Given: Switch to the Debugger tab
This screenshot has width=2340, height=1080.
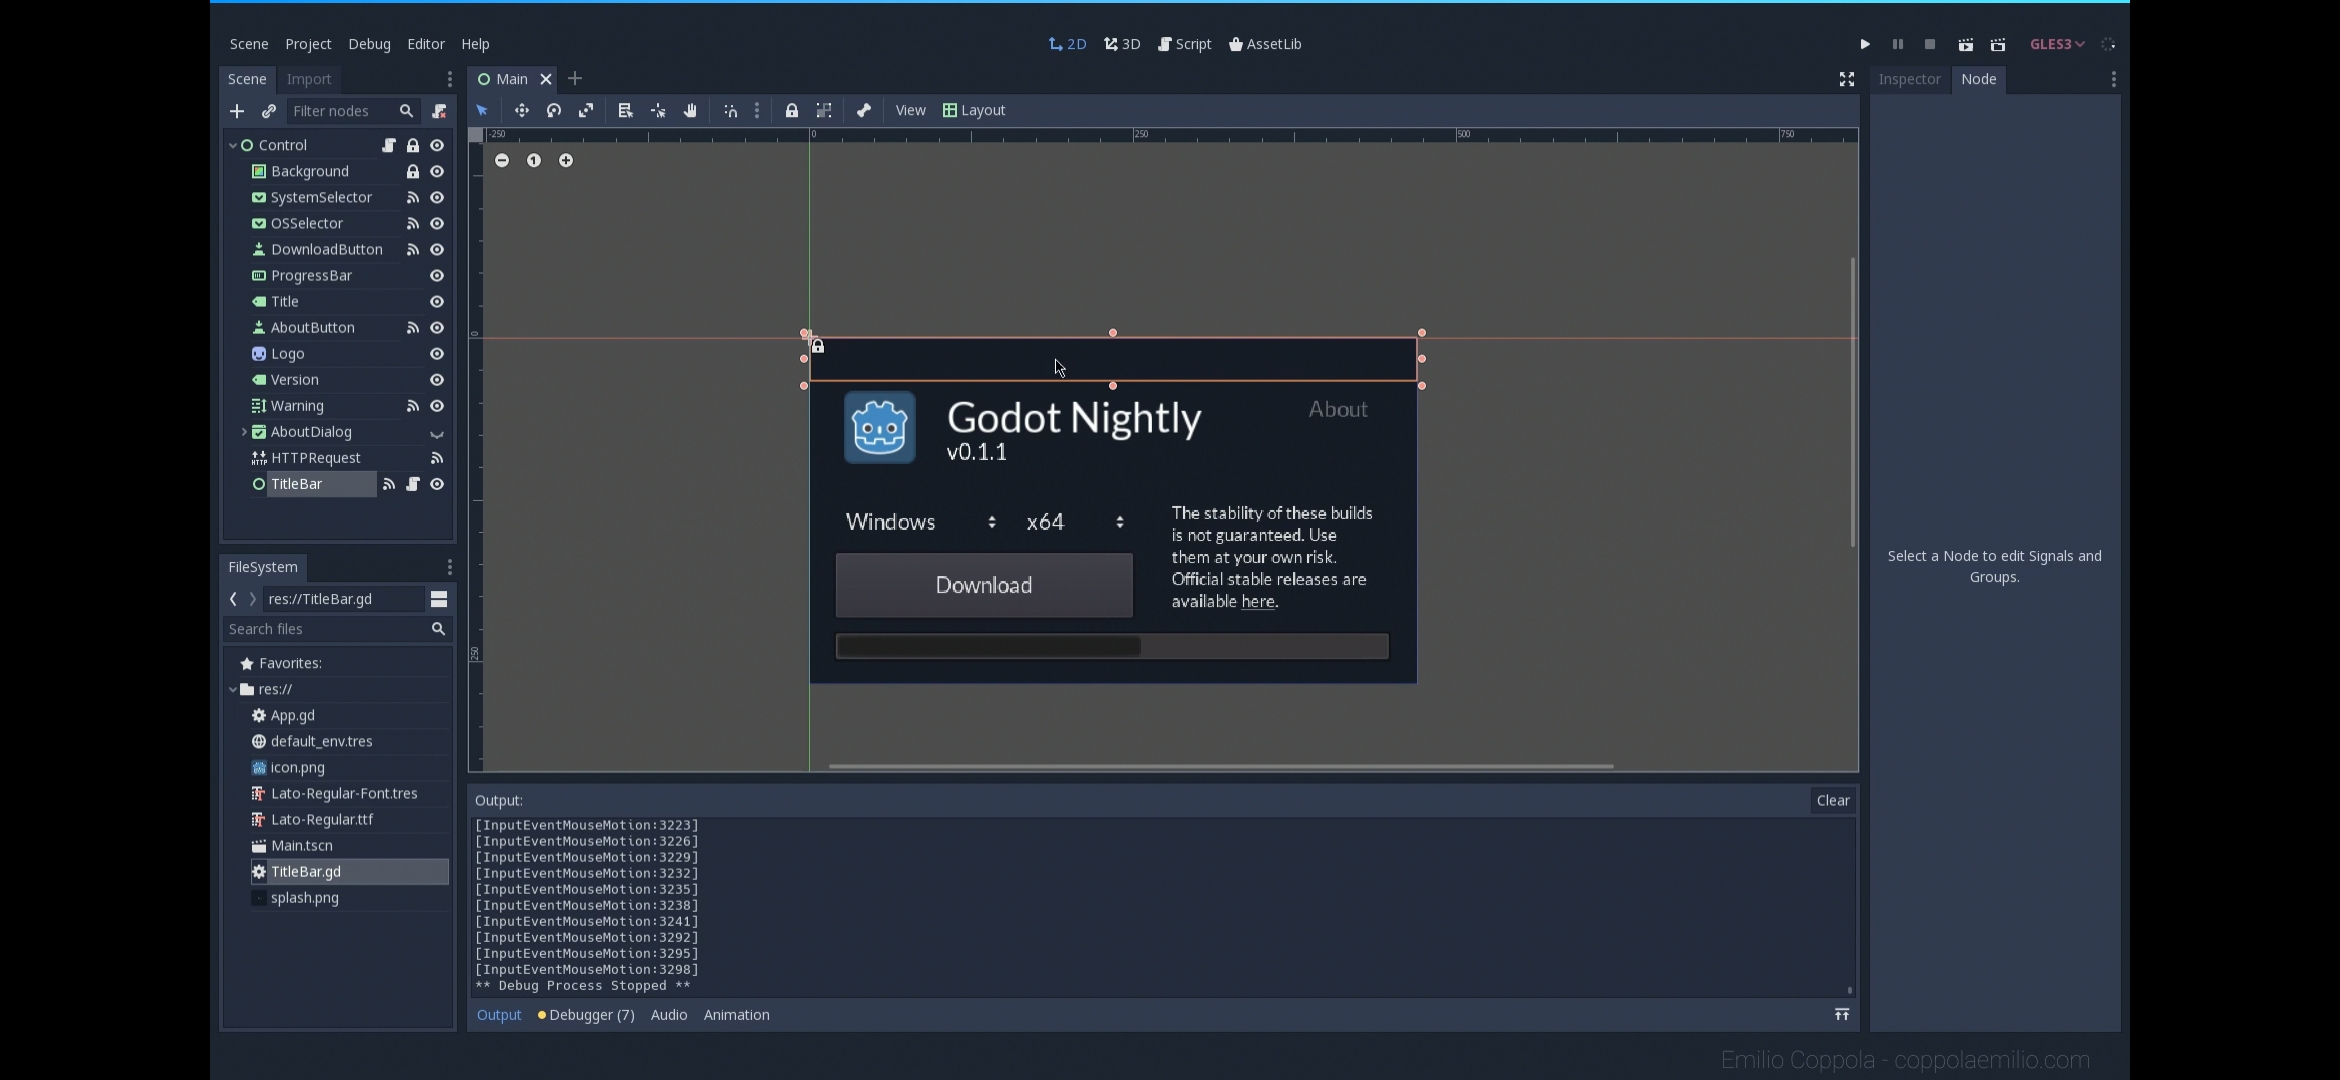Looking at the screenshot, I should coord(586,1014).
